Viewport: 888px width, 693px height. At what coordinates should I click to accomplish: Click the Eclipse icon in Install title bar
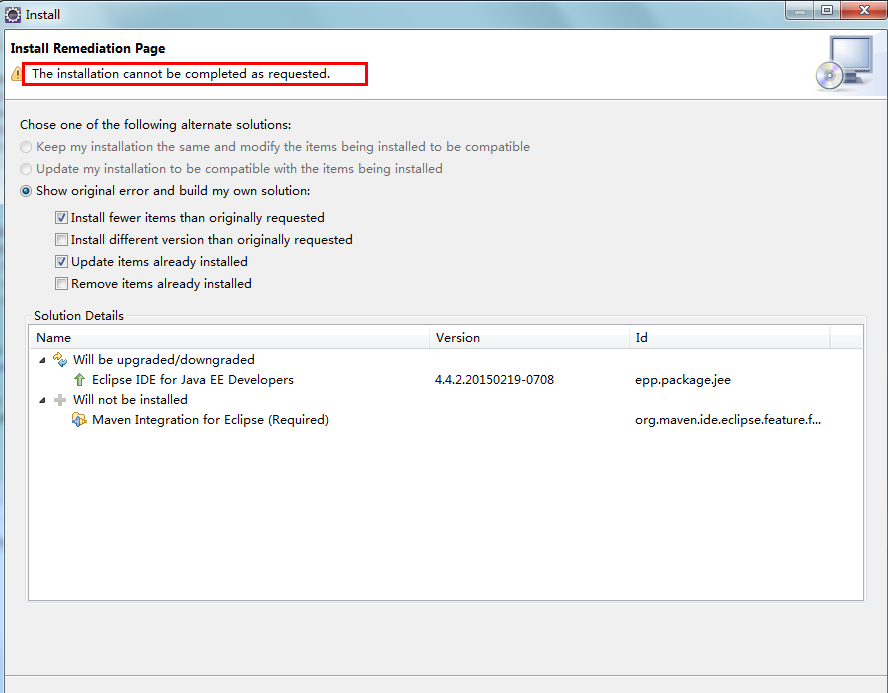coord(12,15)
